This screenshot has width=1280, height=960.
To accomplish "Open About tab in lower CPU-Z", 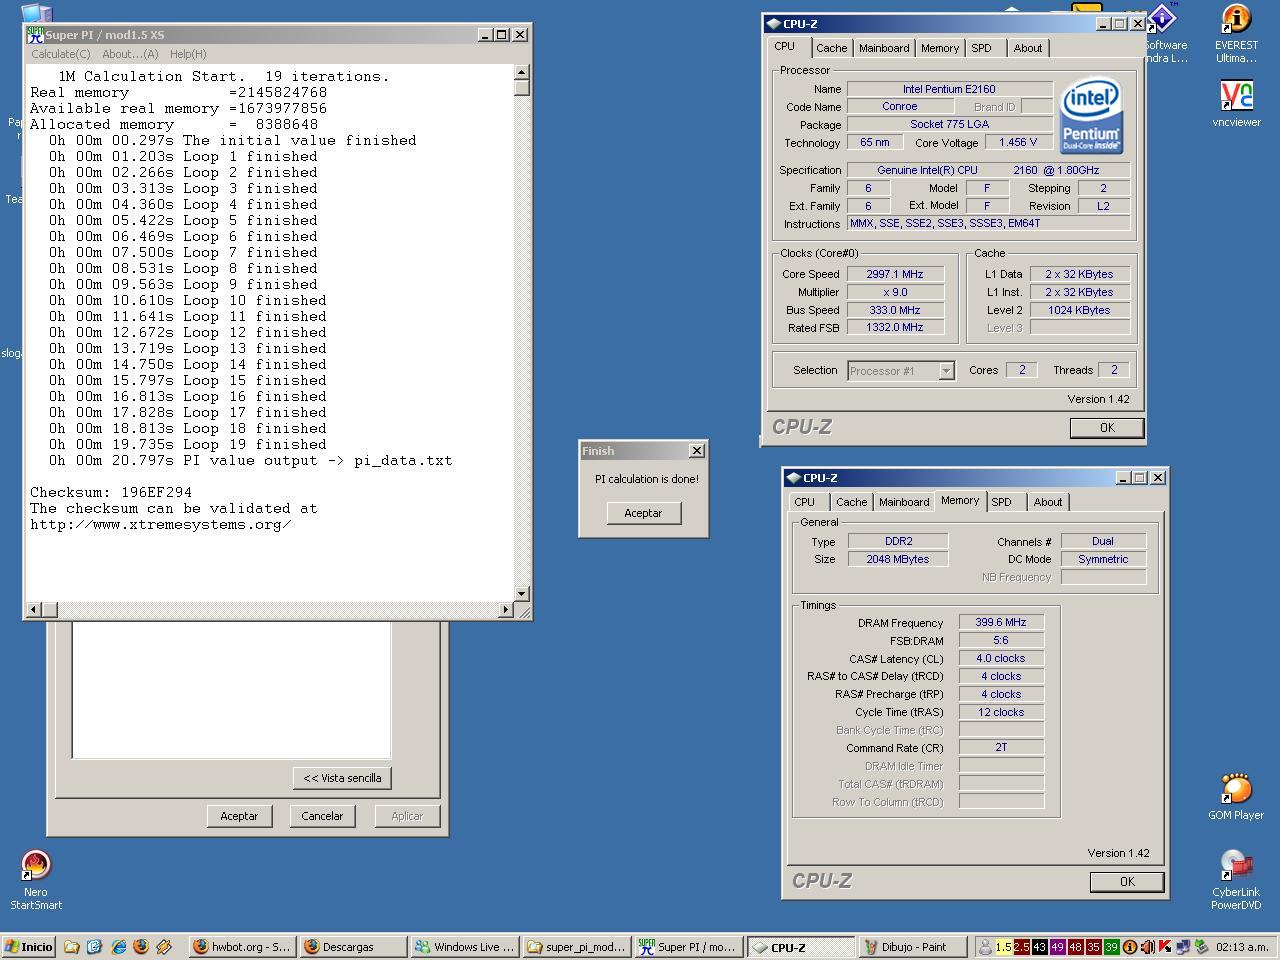I will click(x=1047, y=502).
